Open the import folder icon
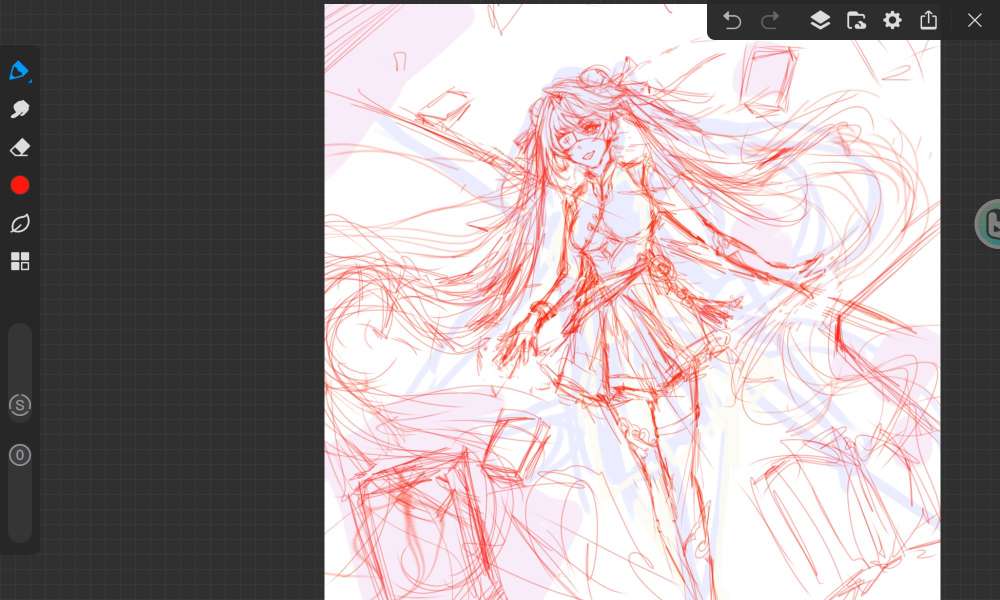Screen dimensions: 1000x600 856,20
